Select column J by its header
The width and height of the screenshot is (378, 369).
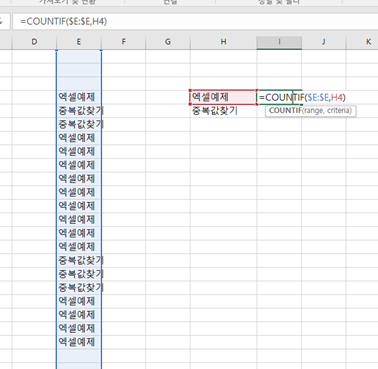coord(324,42)
